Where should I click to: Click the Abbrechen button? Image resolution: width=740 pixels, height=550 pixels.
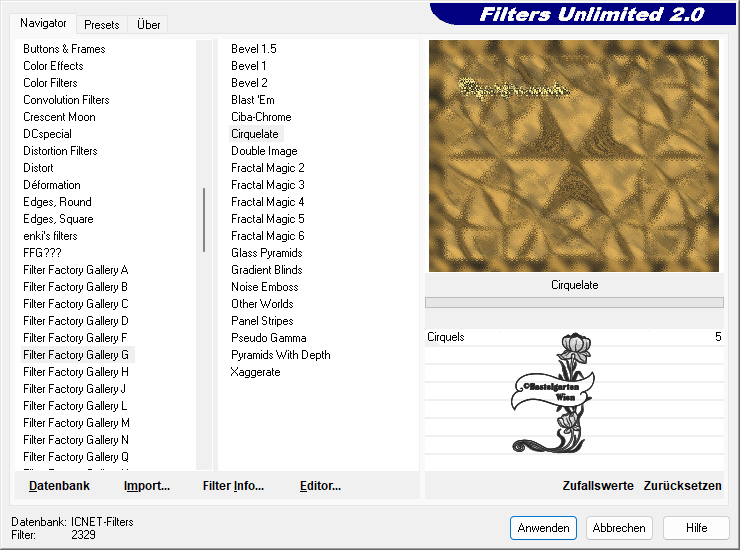click(619, 528)
